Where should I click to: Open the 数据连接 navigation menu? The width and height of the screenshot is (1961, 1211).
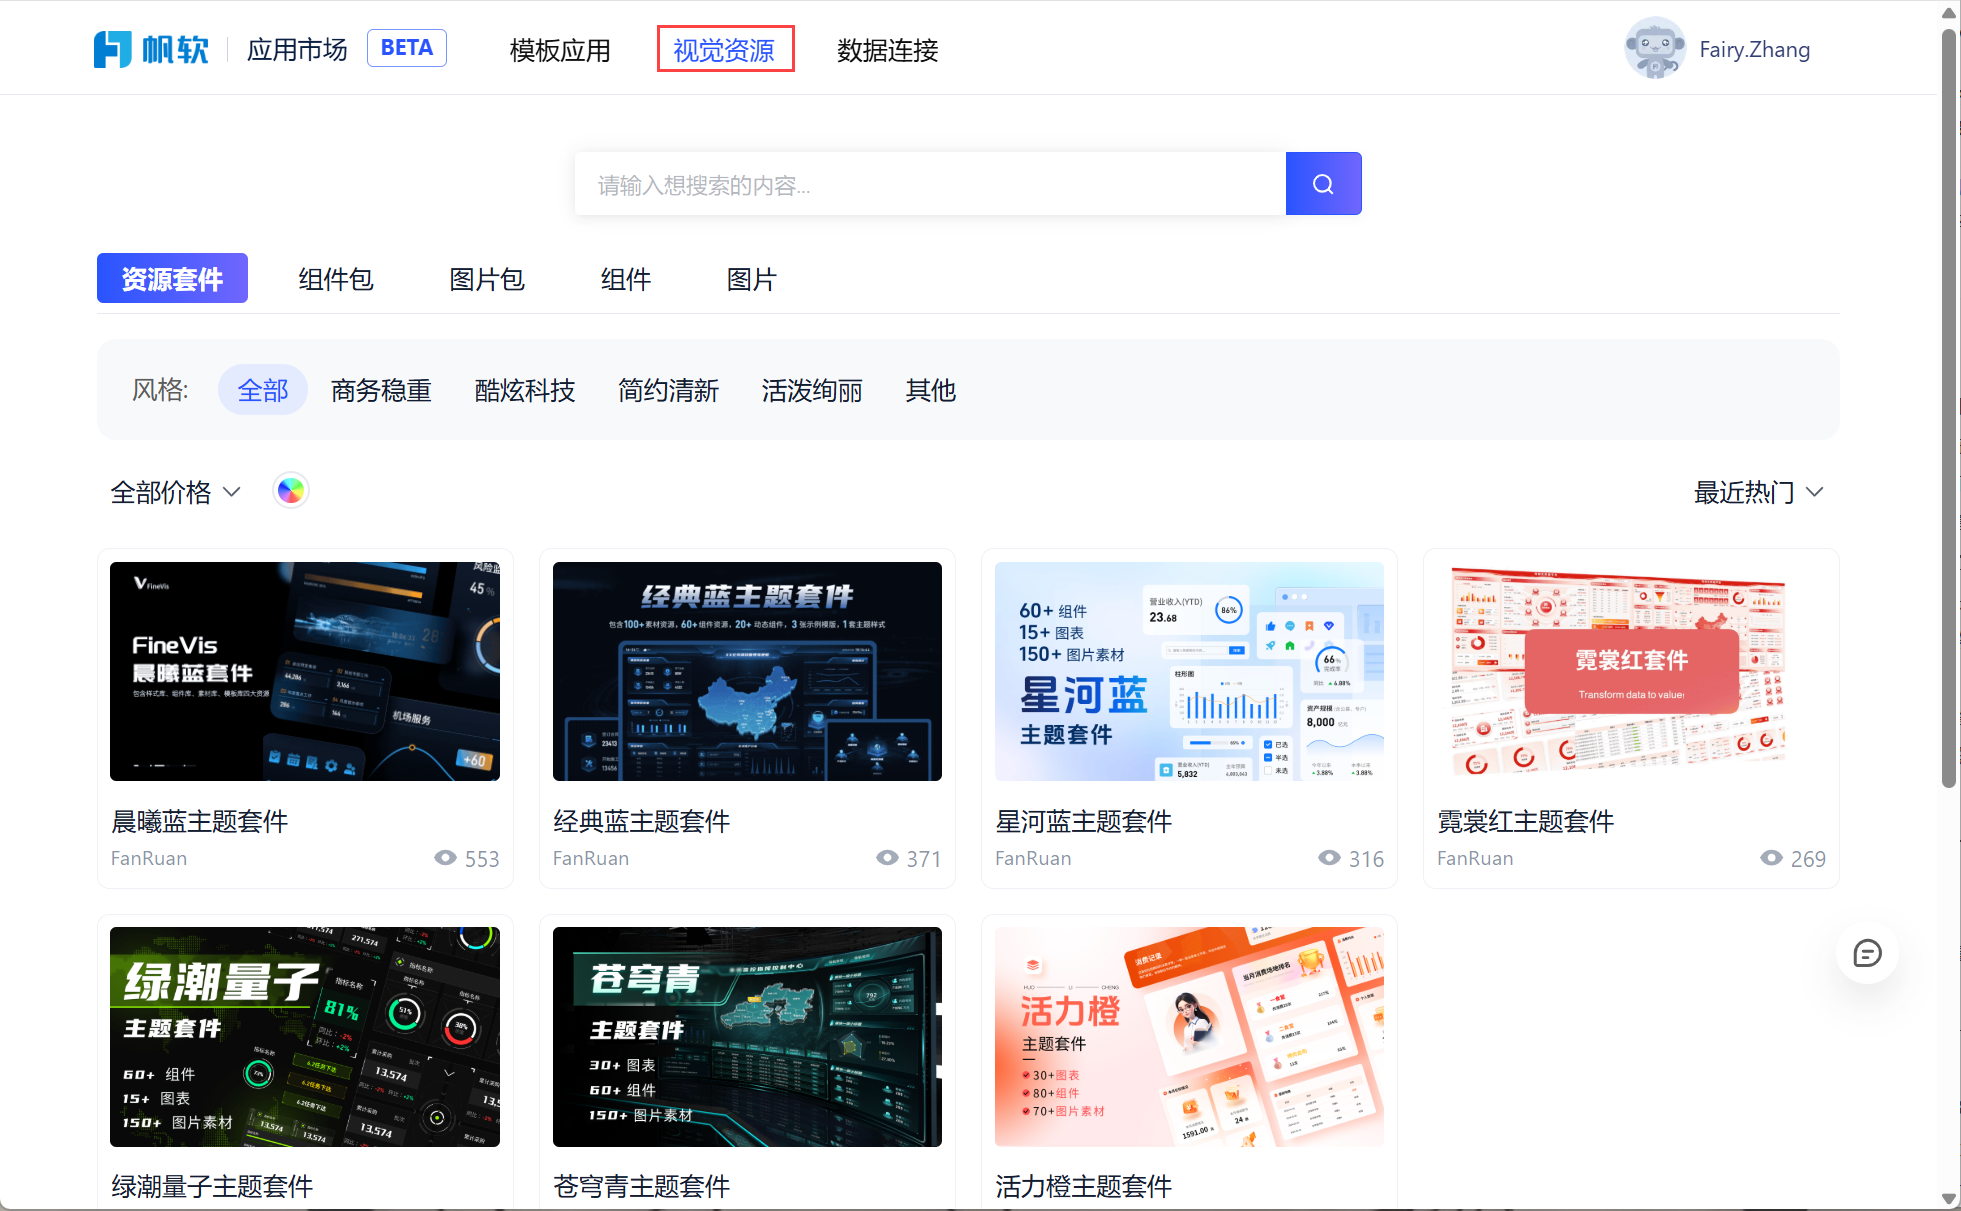coord(887,50)
